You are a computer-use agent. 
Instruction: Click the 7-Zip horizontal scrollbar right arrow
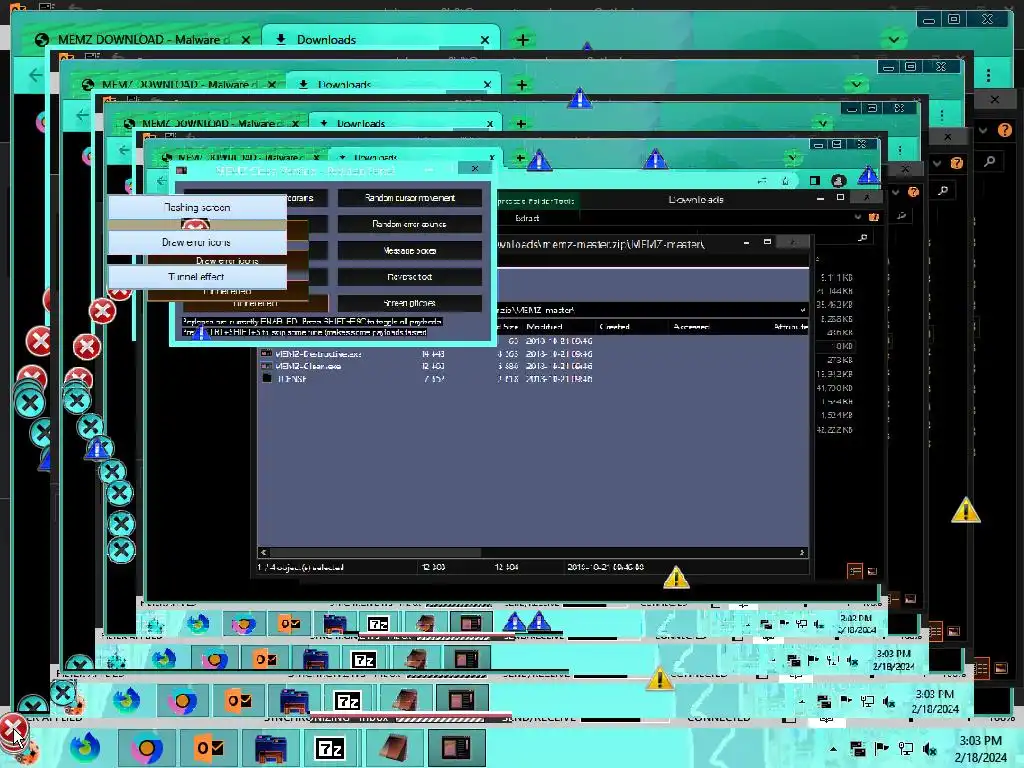click(802, 552)
